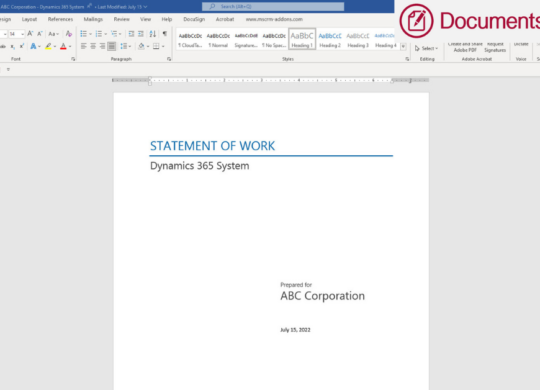The width and height of the screenshot is (540, 390).
Task: Expand the Styles gallery
Action: point(403,47)
